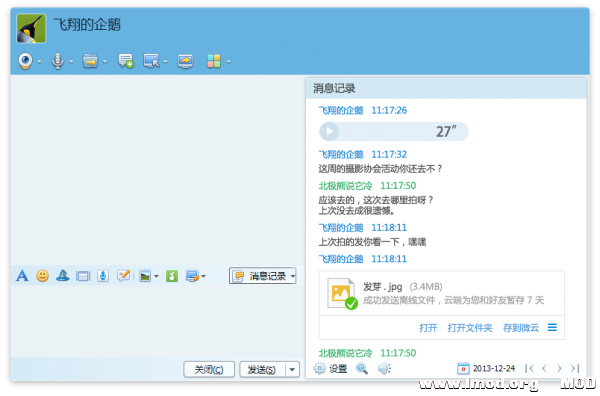Open send options arrow beside 发送(S)
600x396 pixels.
(x=292, y=370)
